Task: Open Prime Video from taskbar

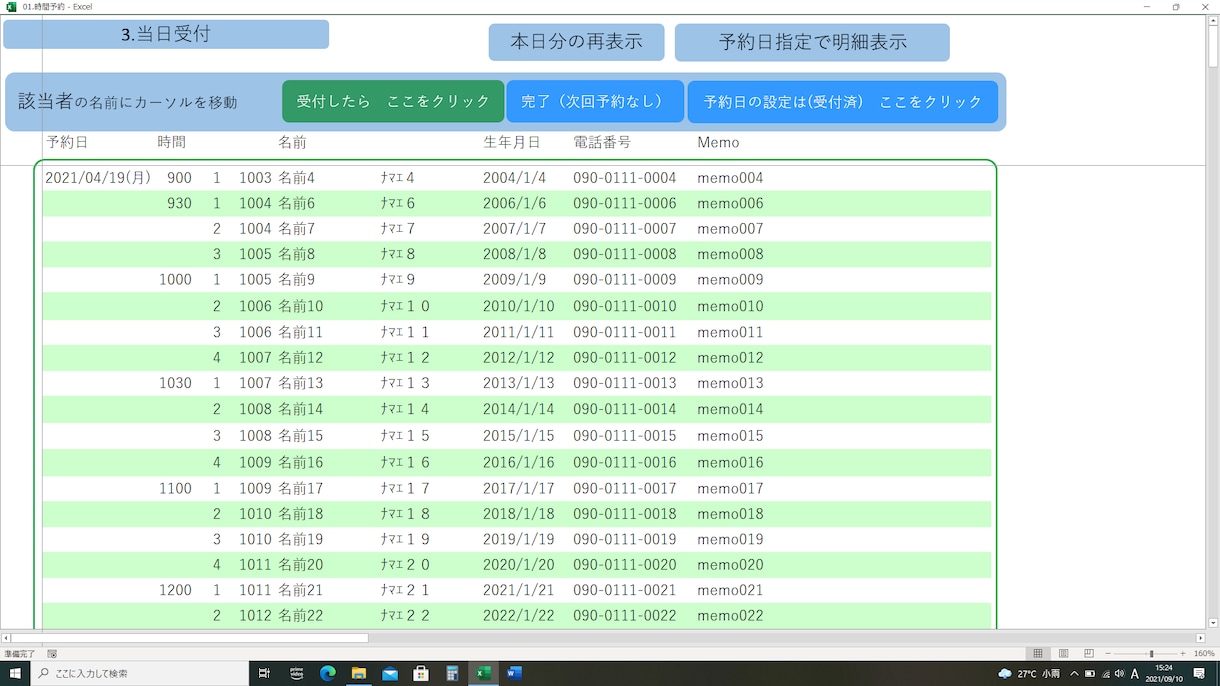Action: (x=296, y=673)
